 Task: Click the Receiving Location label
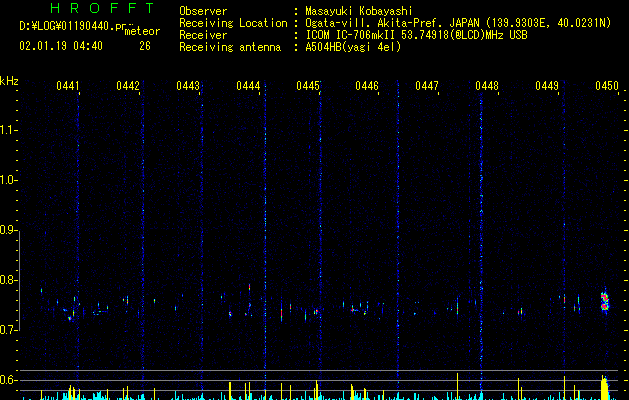pos(233,23)
